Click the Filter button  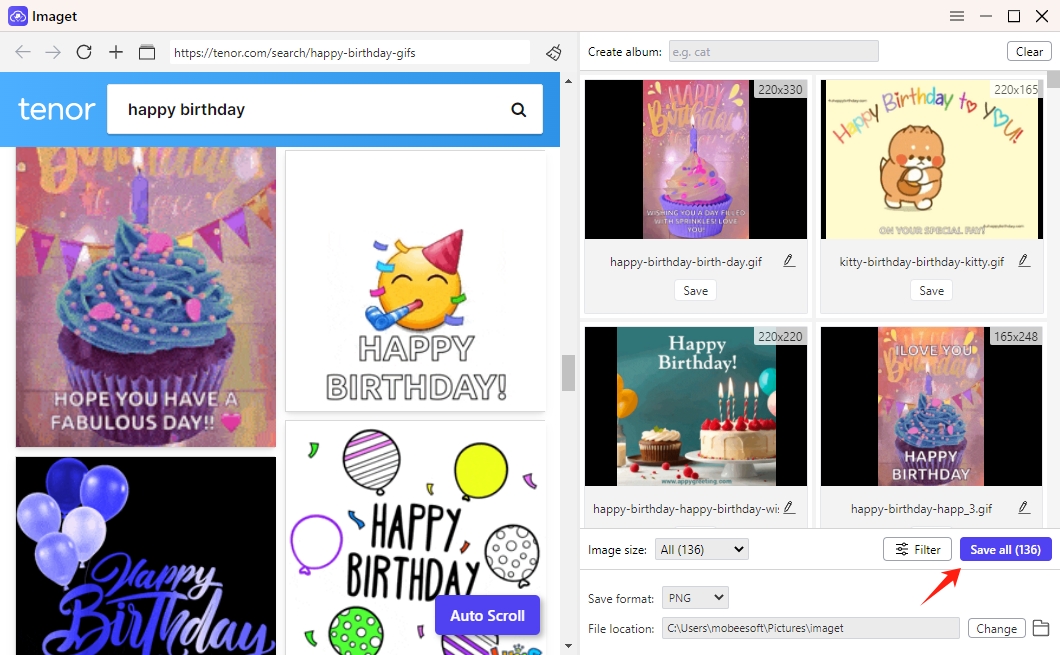[x=917, y=549]
